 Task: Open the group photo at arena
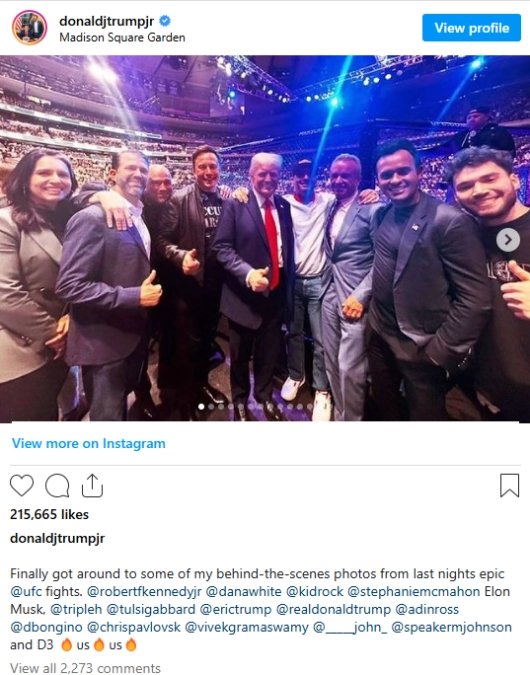(x=265, y=238)
